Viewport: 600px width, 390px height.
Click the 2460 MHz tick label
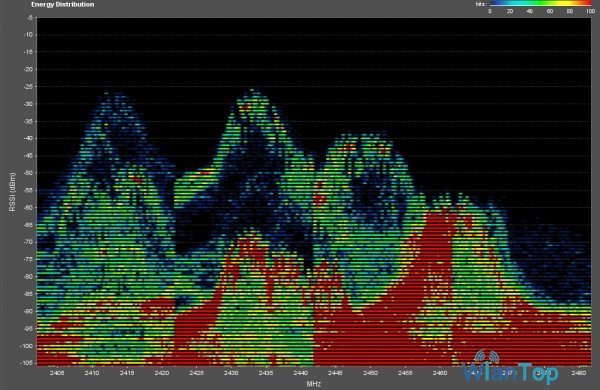coord(440,373)
